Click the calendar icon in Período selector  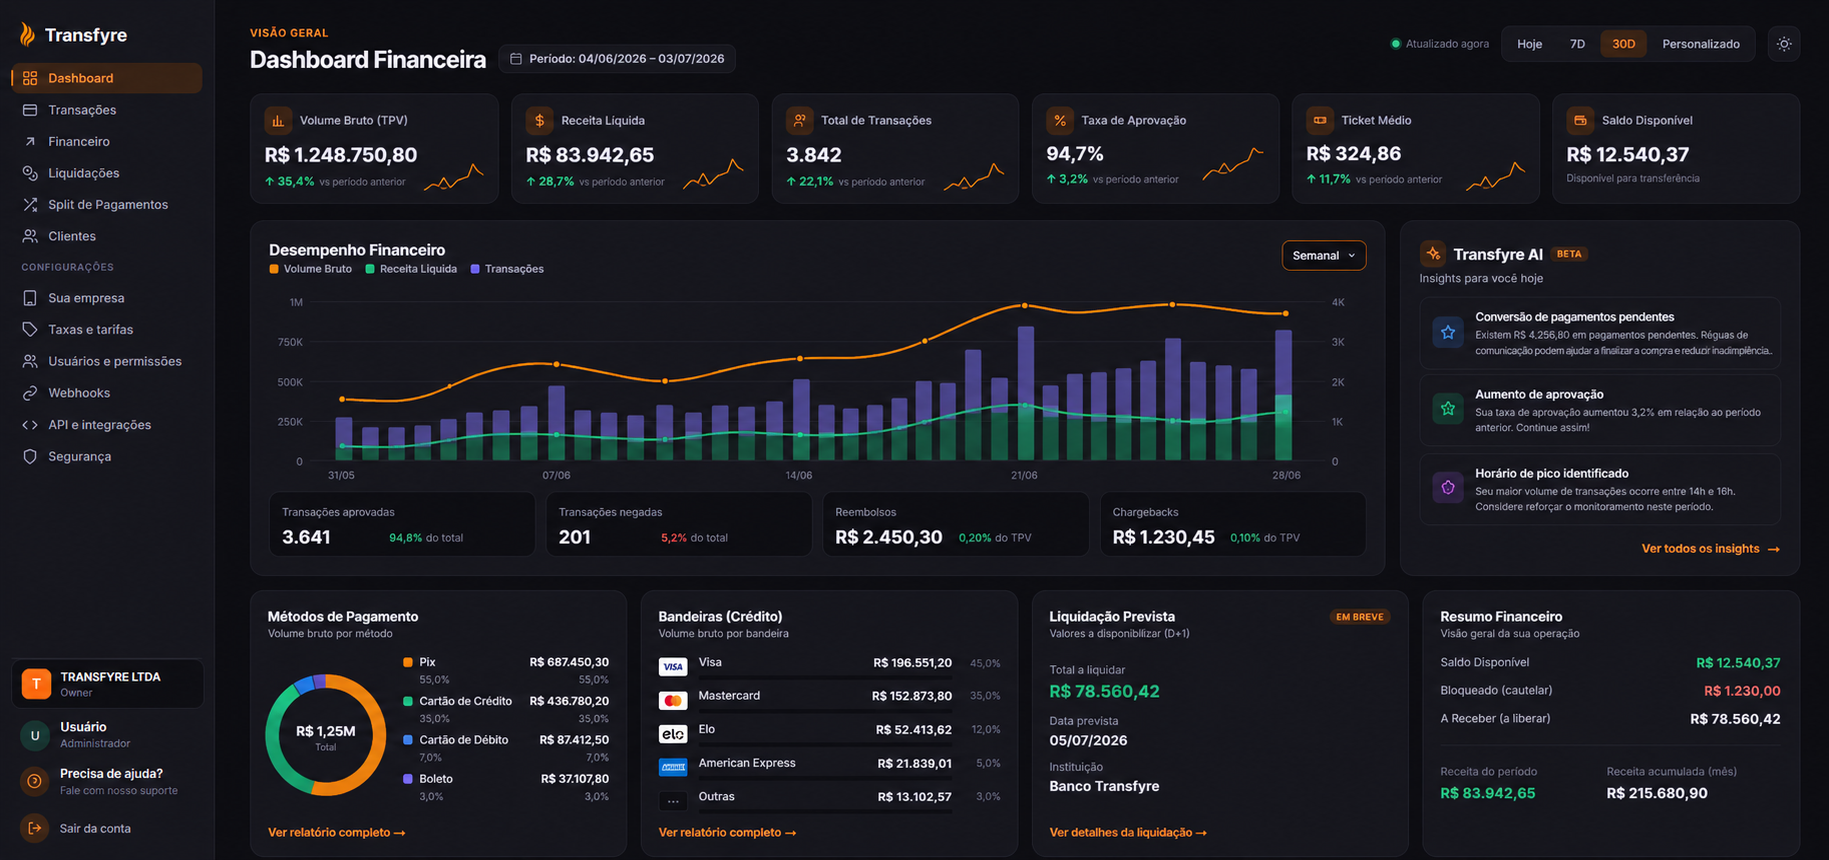pos(516,59)
